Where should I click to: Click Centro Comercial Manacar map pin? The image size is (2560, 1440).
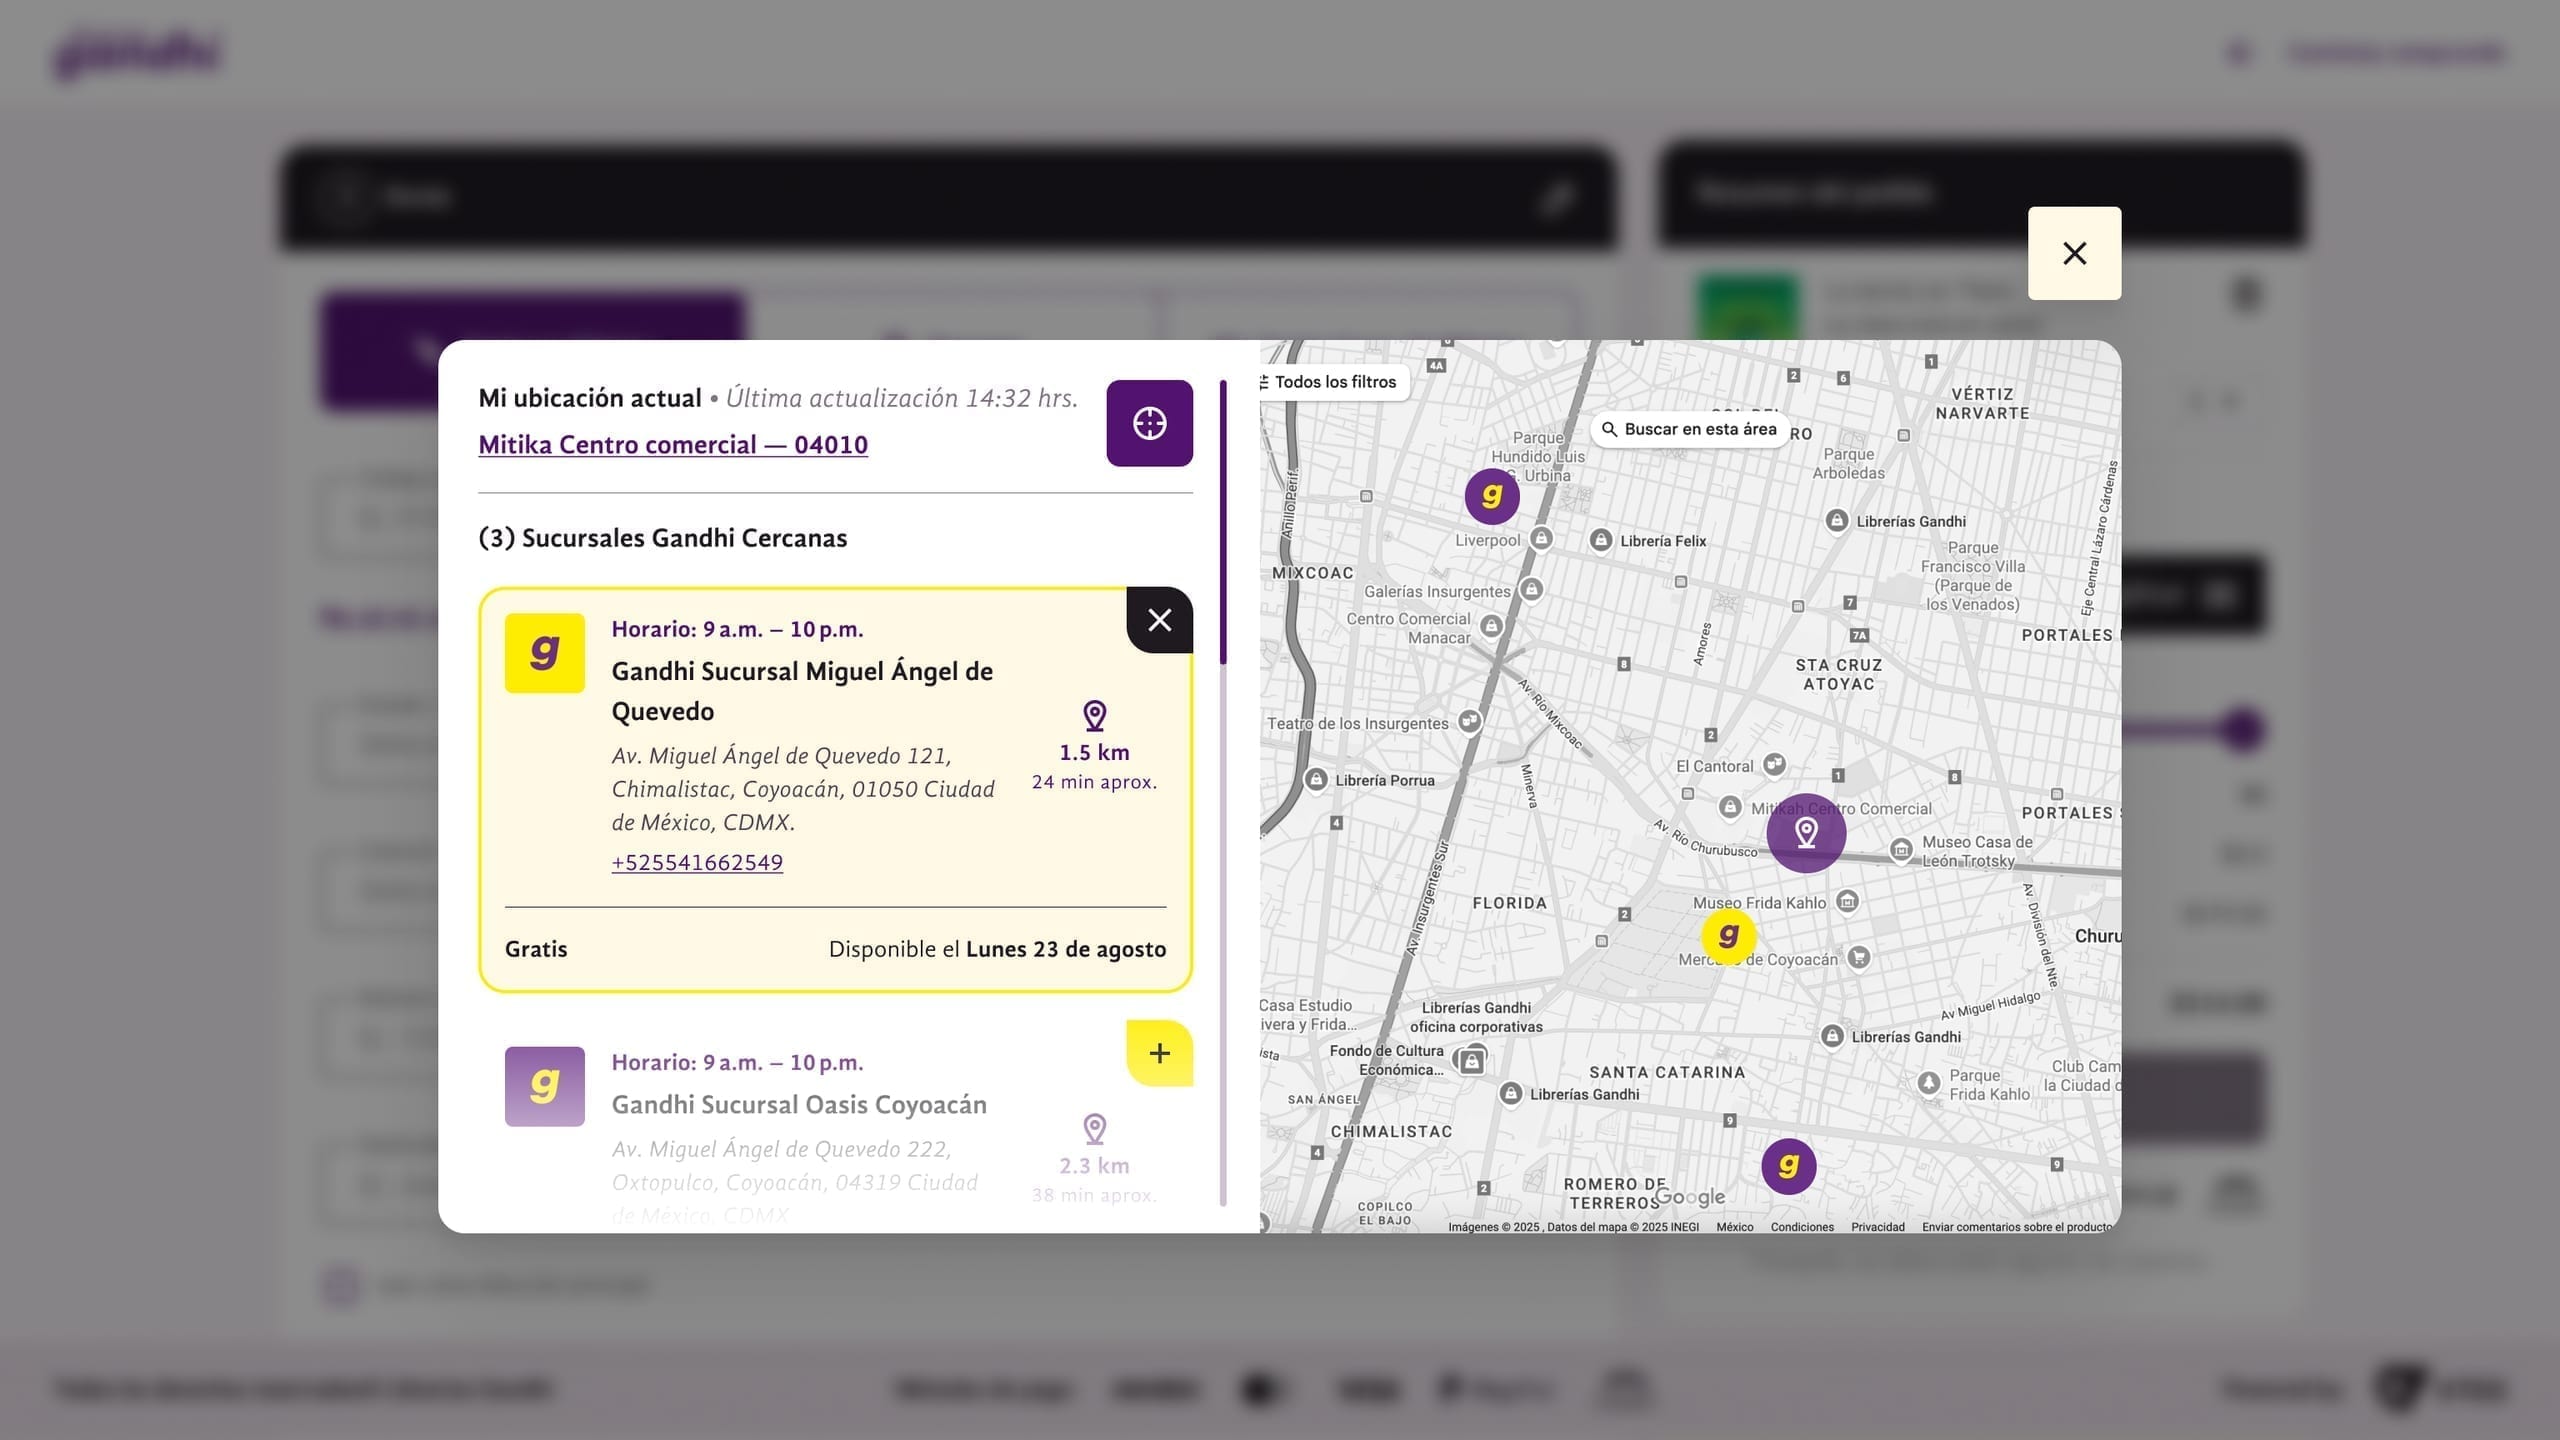coord(1491,626)
